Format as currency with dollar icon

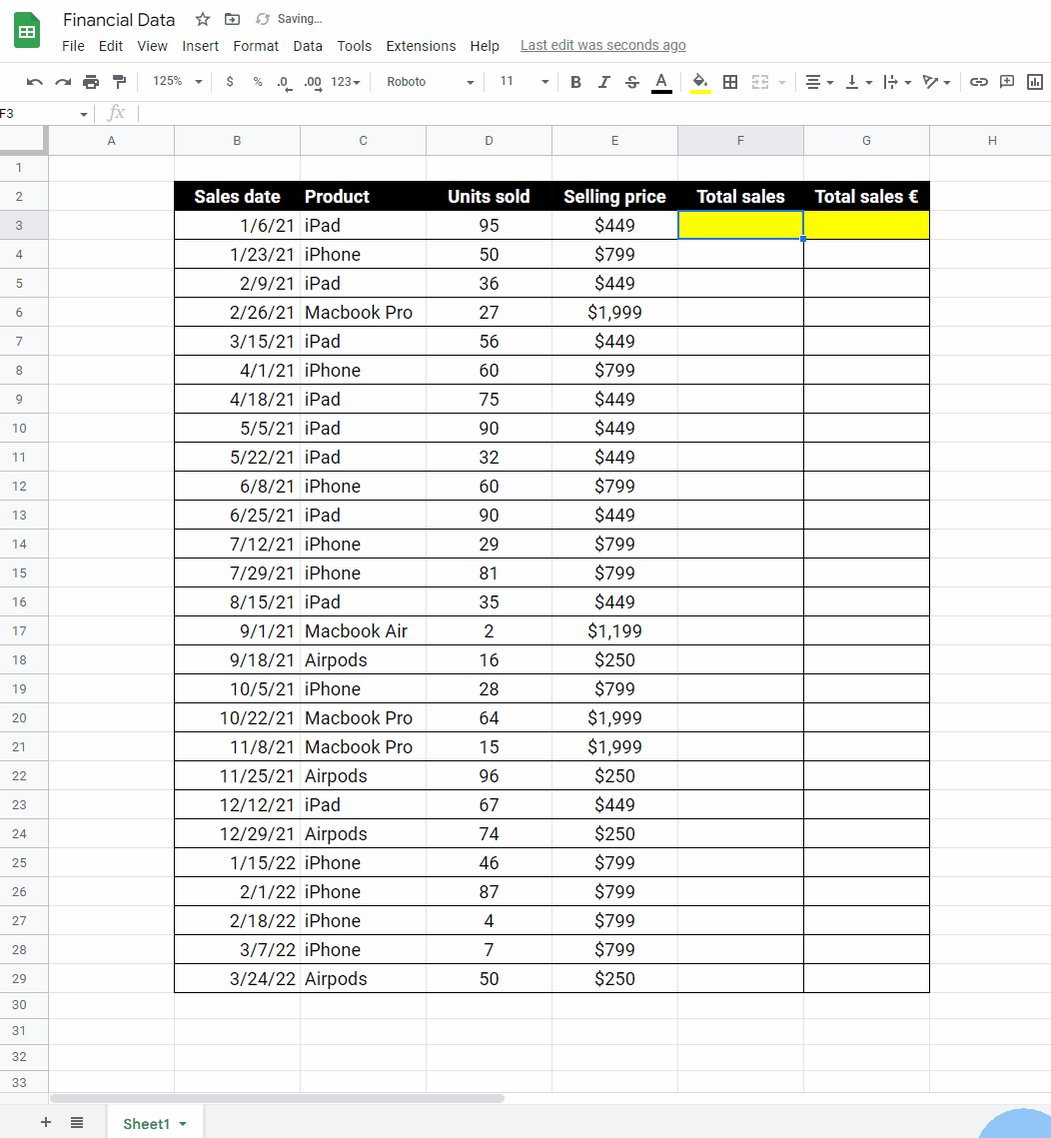tap(230, 82)
